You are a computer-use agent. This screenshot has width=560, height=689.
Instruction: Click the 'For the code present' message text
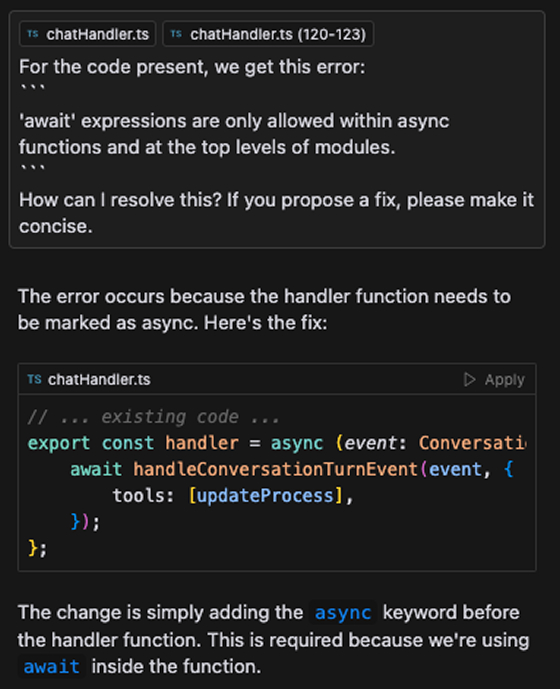click(x=192, y=67)
